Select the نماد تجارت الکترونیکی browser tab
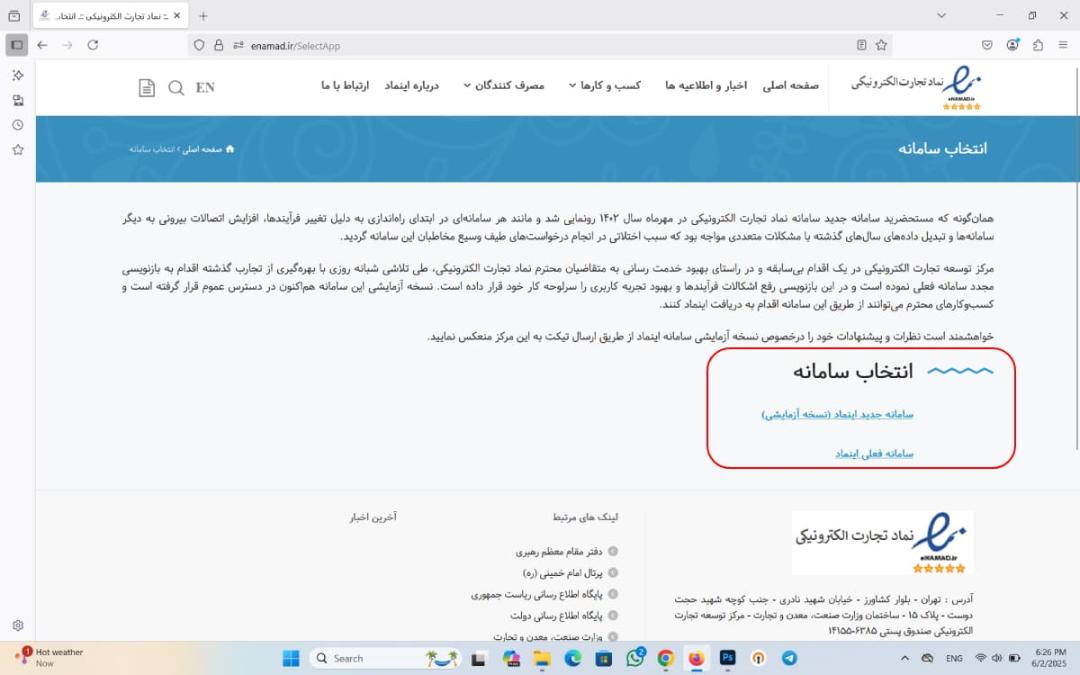This screenshot has height=675, width=1080. pos(110,16)
